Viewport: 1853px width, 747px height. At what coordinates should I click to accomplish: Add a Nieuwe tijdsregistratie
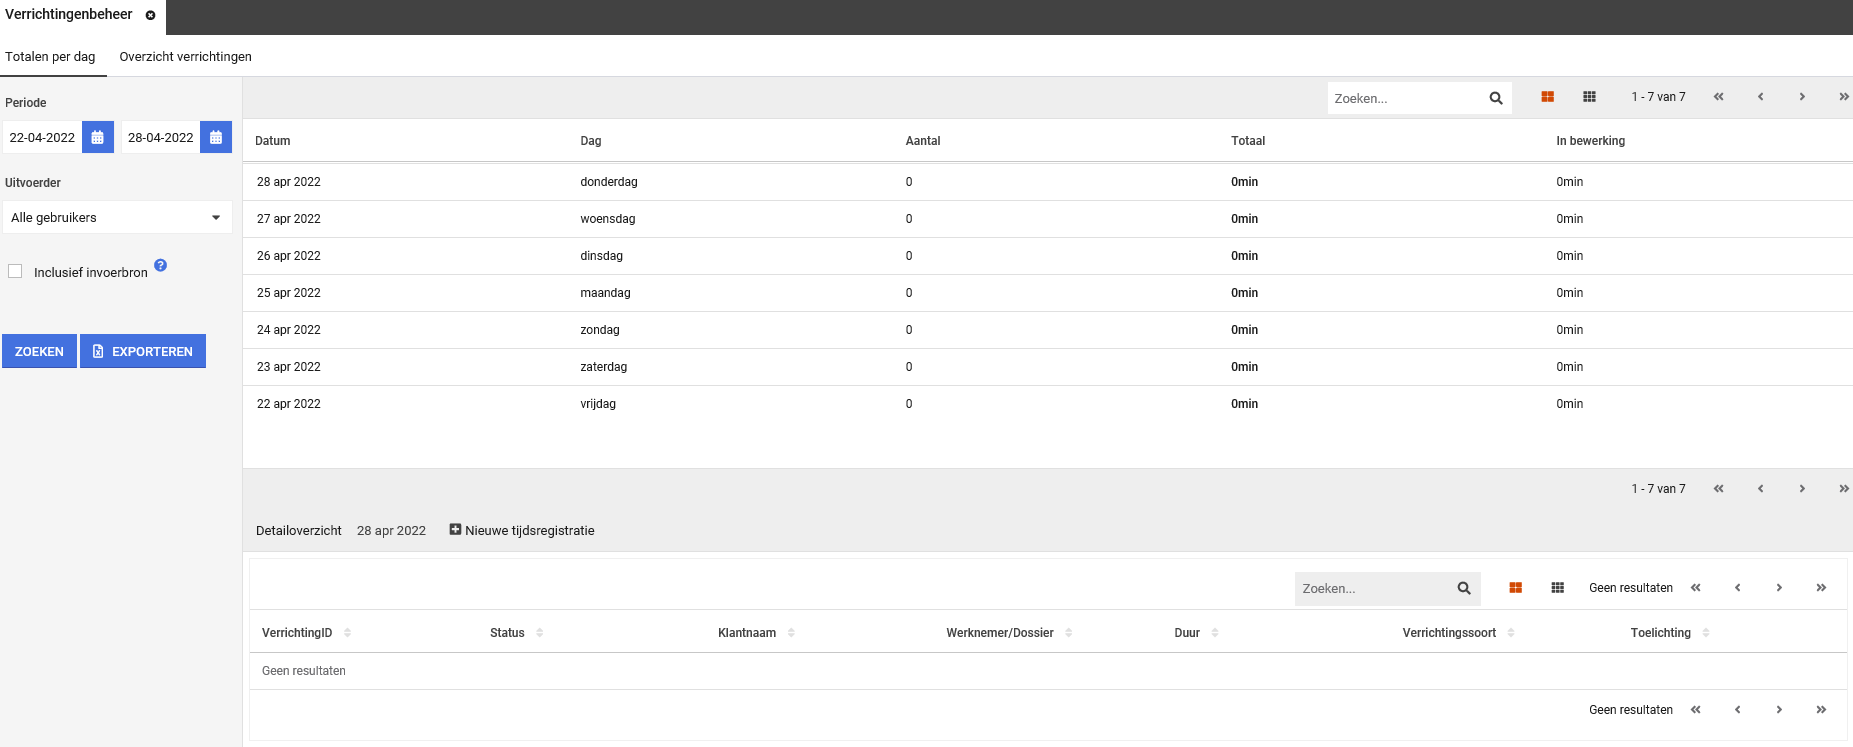tap(522, 530)
